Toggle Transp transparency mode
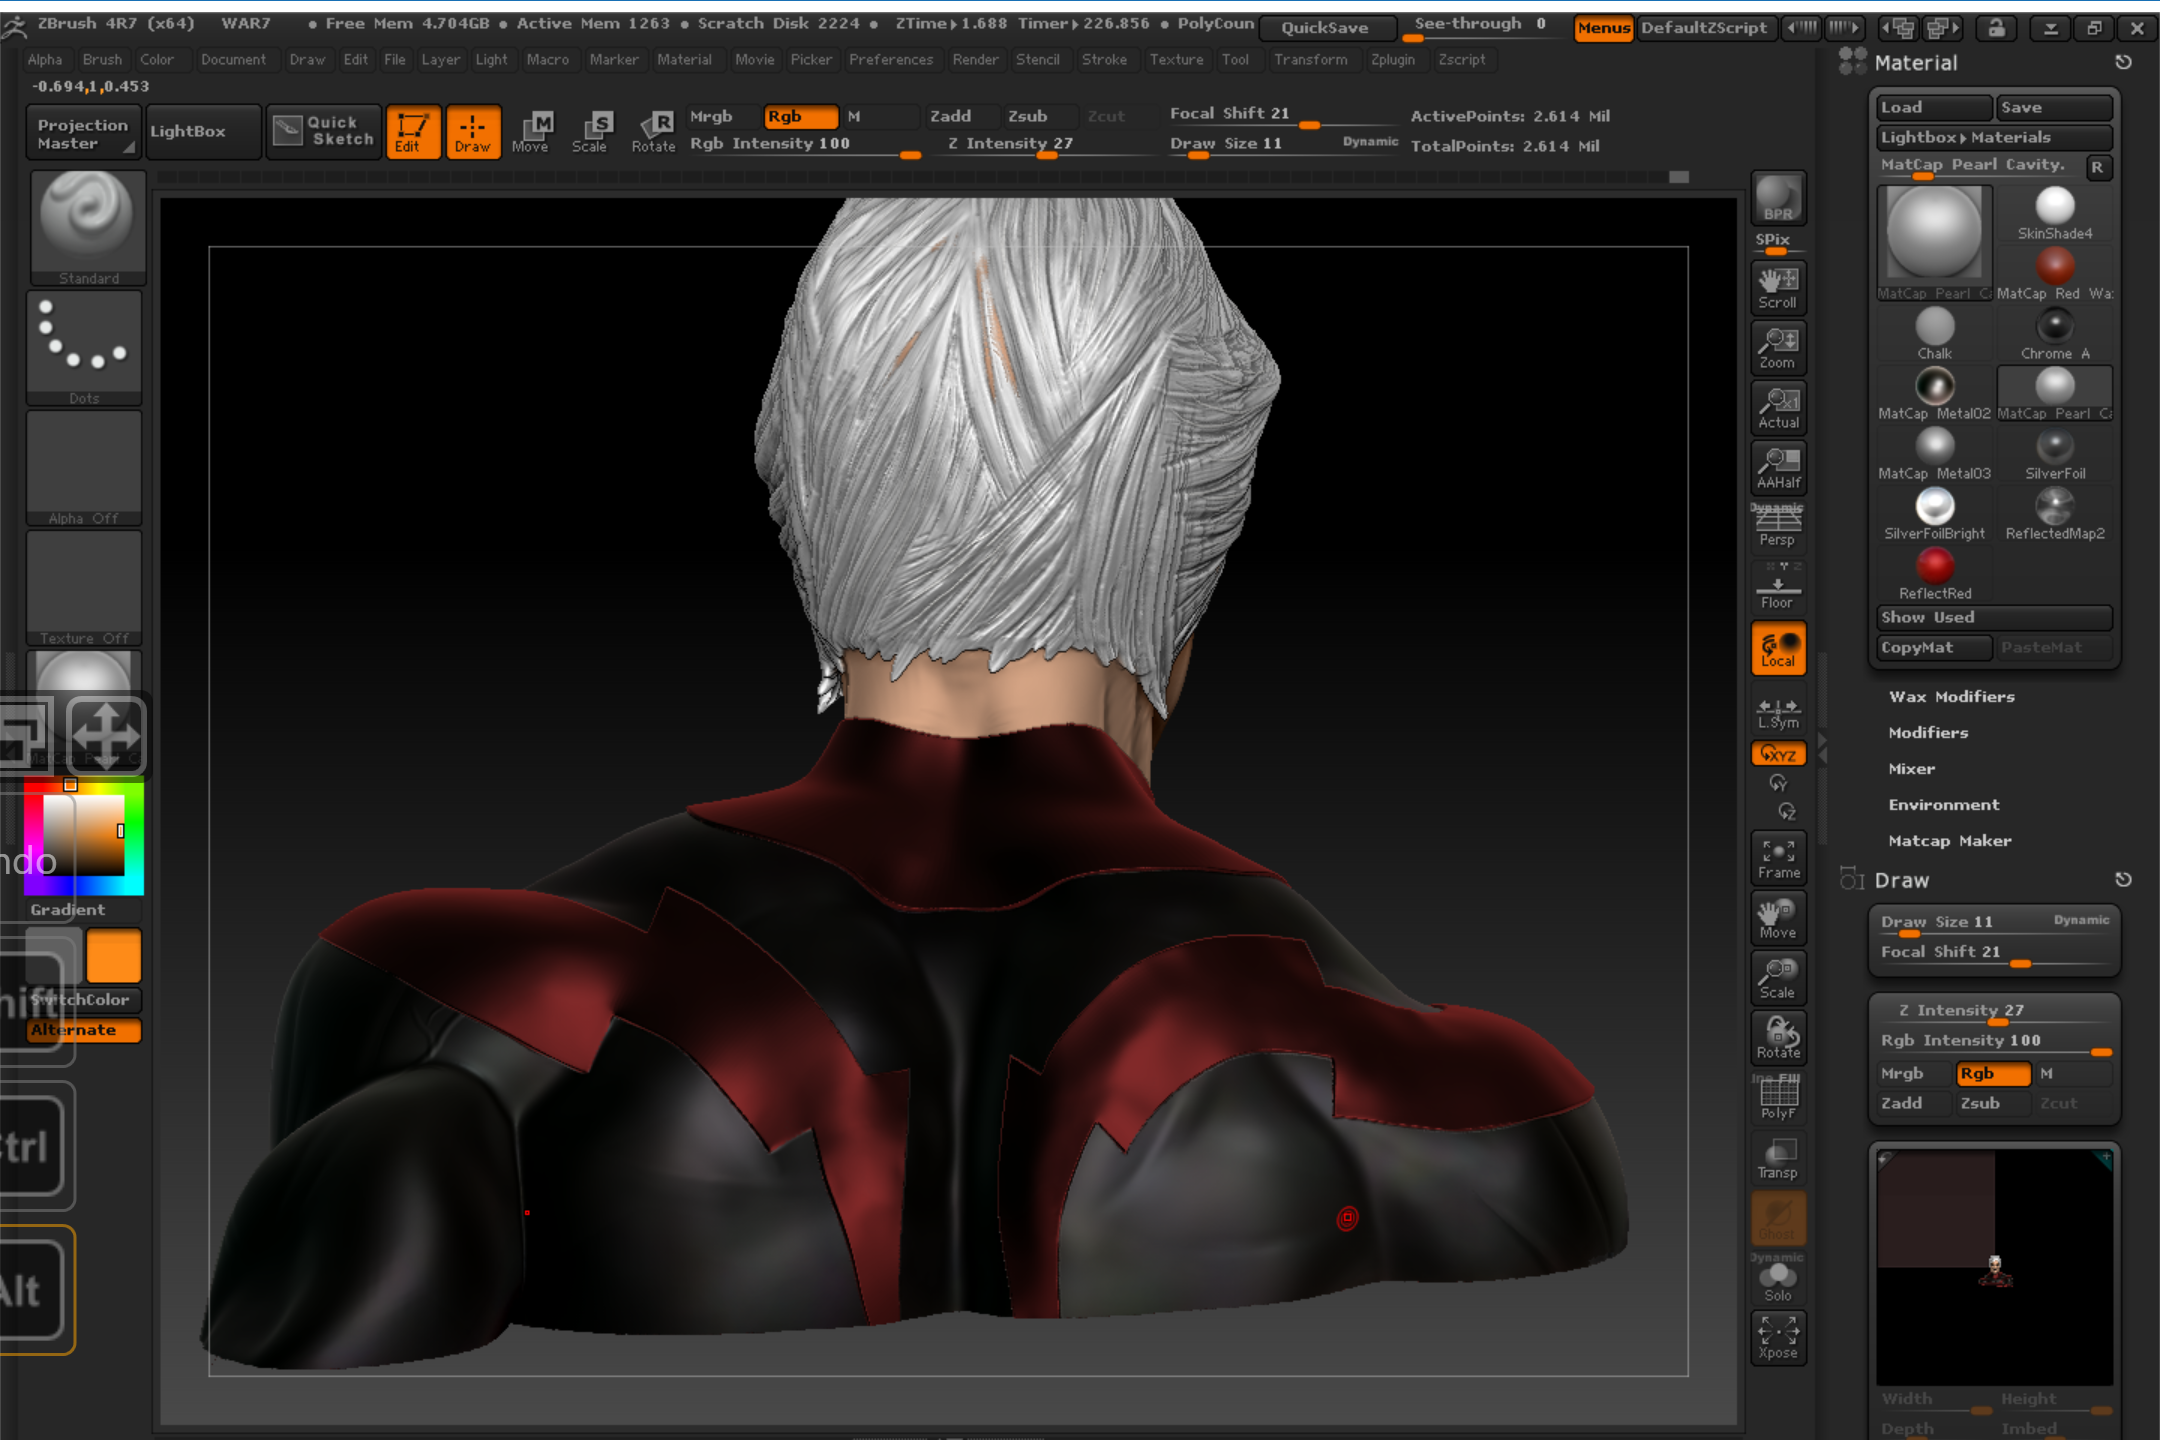 point(1778,1158)
